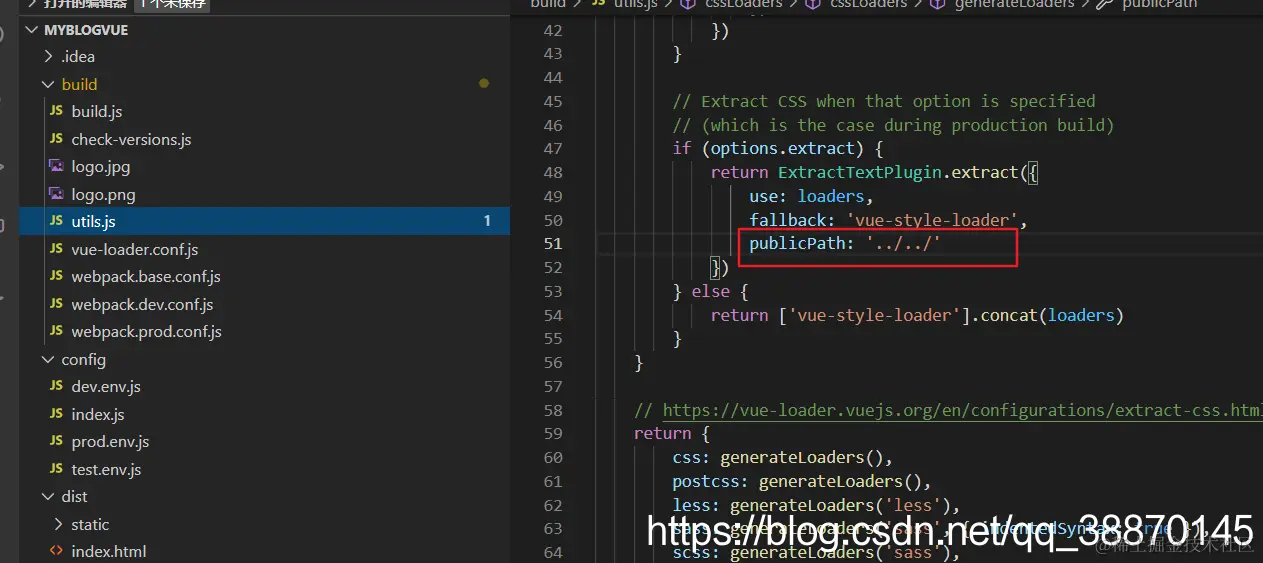The width and height of the screenshot is (1263, 563).
Task: Expand the .idea folder
Action: tap(49, 57)
